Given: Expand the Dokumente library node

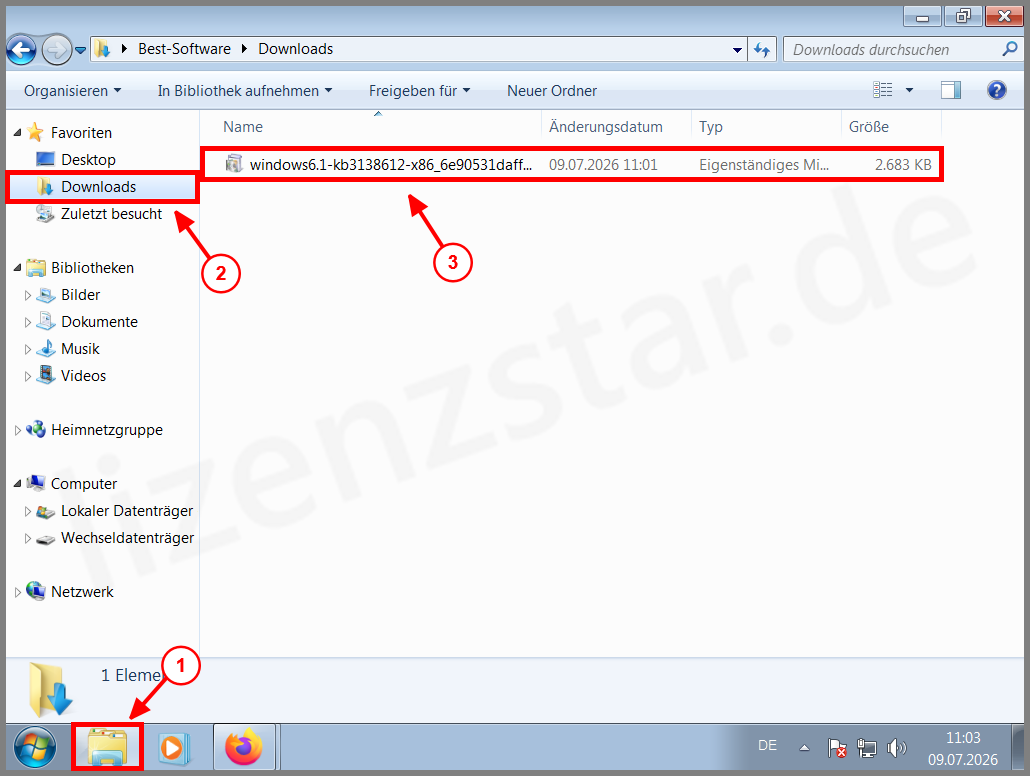Looking at the screenshot, I should point(28,322).
